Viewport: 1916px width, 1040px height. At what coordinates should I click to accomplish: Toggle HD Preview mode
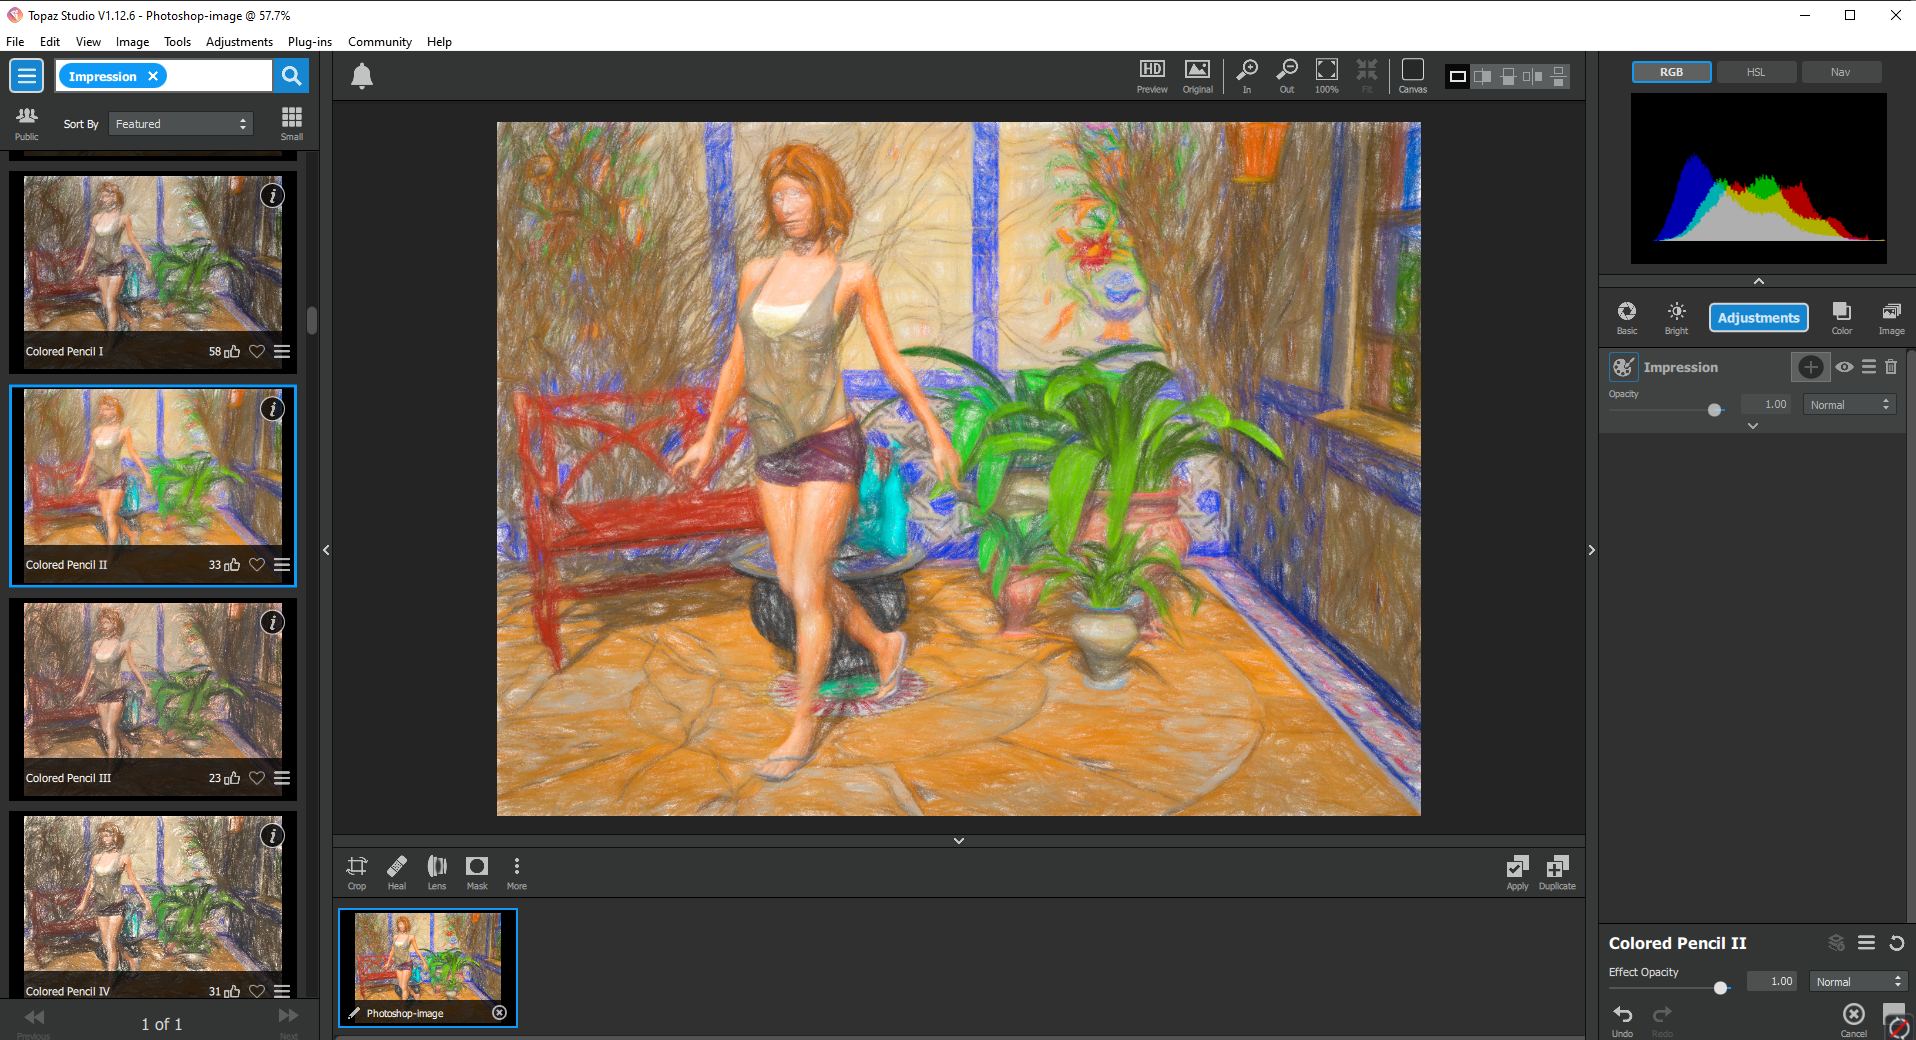click(1152, 76)
